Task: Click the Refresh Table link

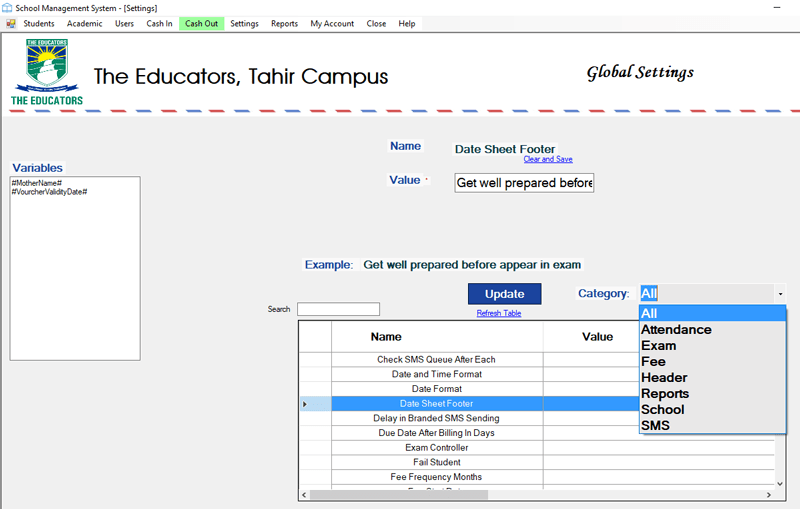Action: 499,313
